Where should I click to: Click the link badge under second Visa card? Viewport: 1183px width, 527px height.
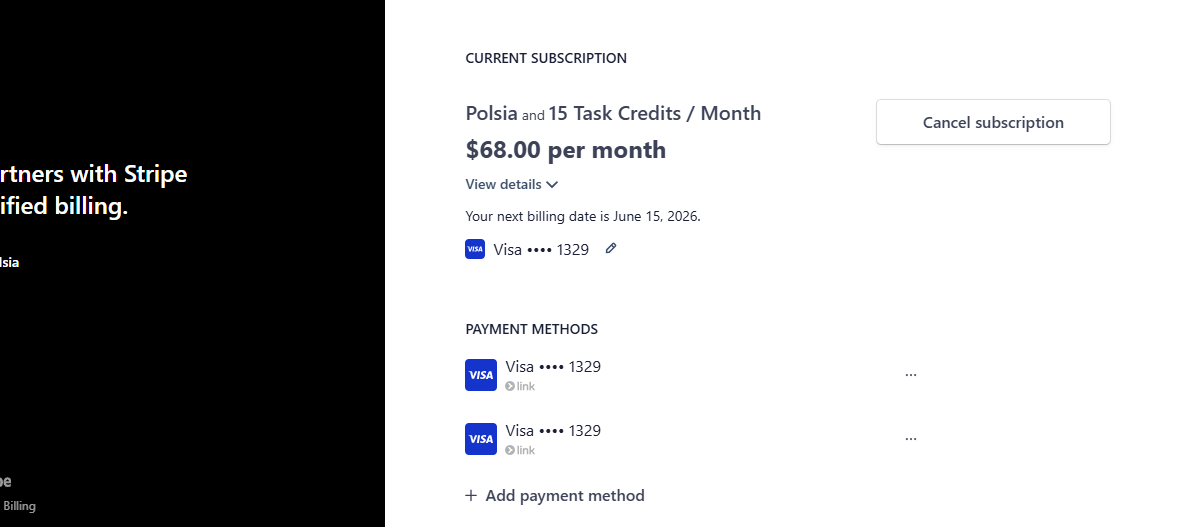[x=520, y=450]
